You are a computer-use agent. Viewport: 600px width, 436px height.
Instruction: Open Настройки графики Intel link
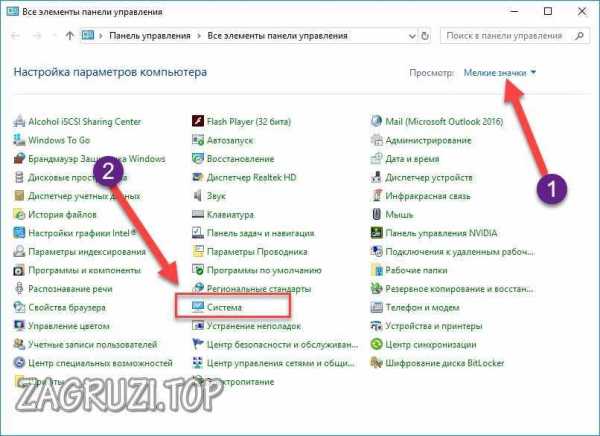point(82,233)
